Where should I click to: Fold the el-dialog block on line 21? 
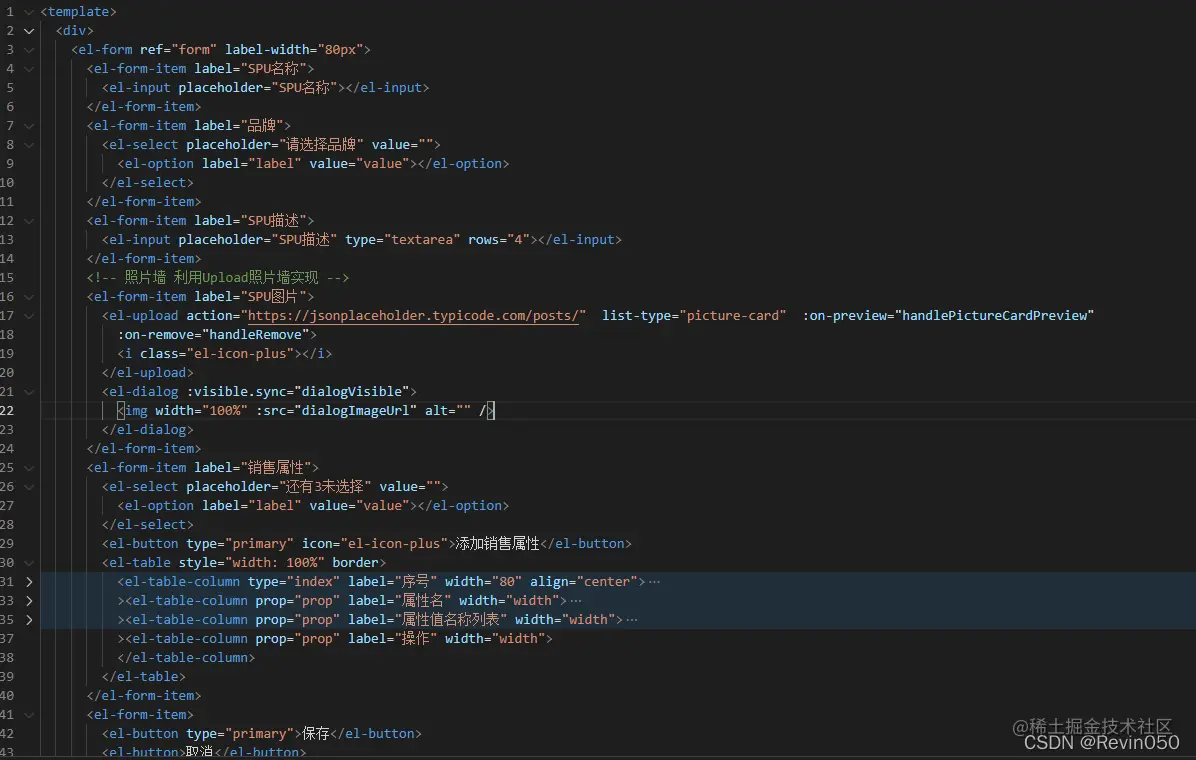pyautogui.click(x=29, y=392)
